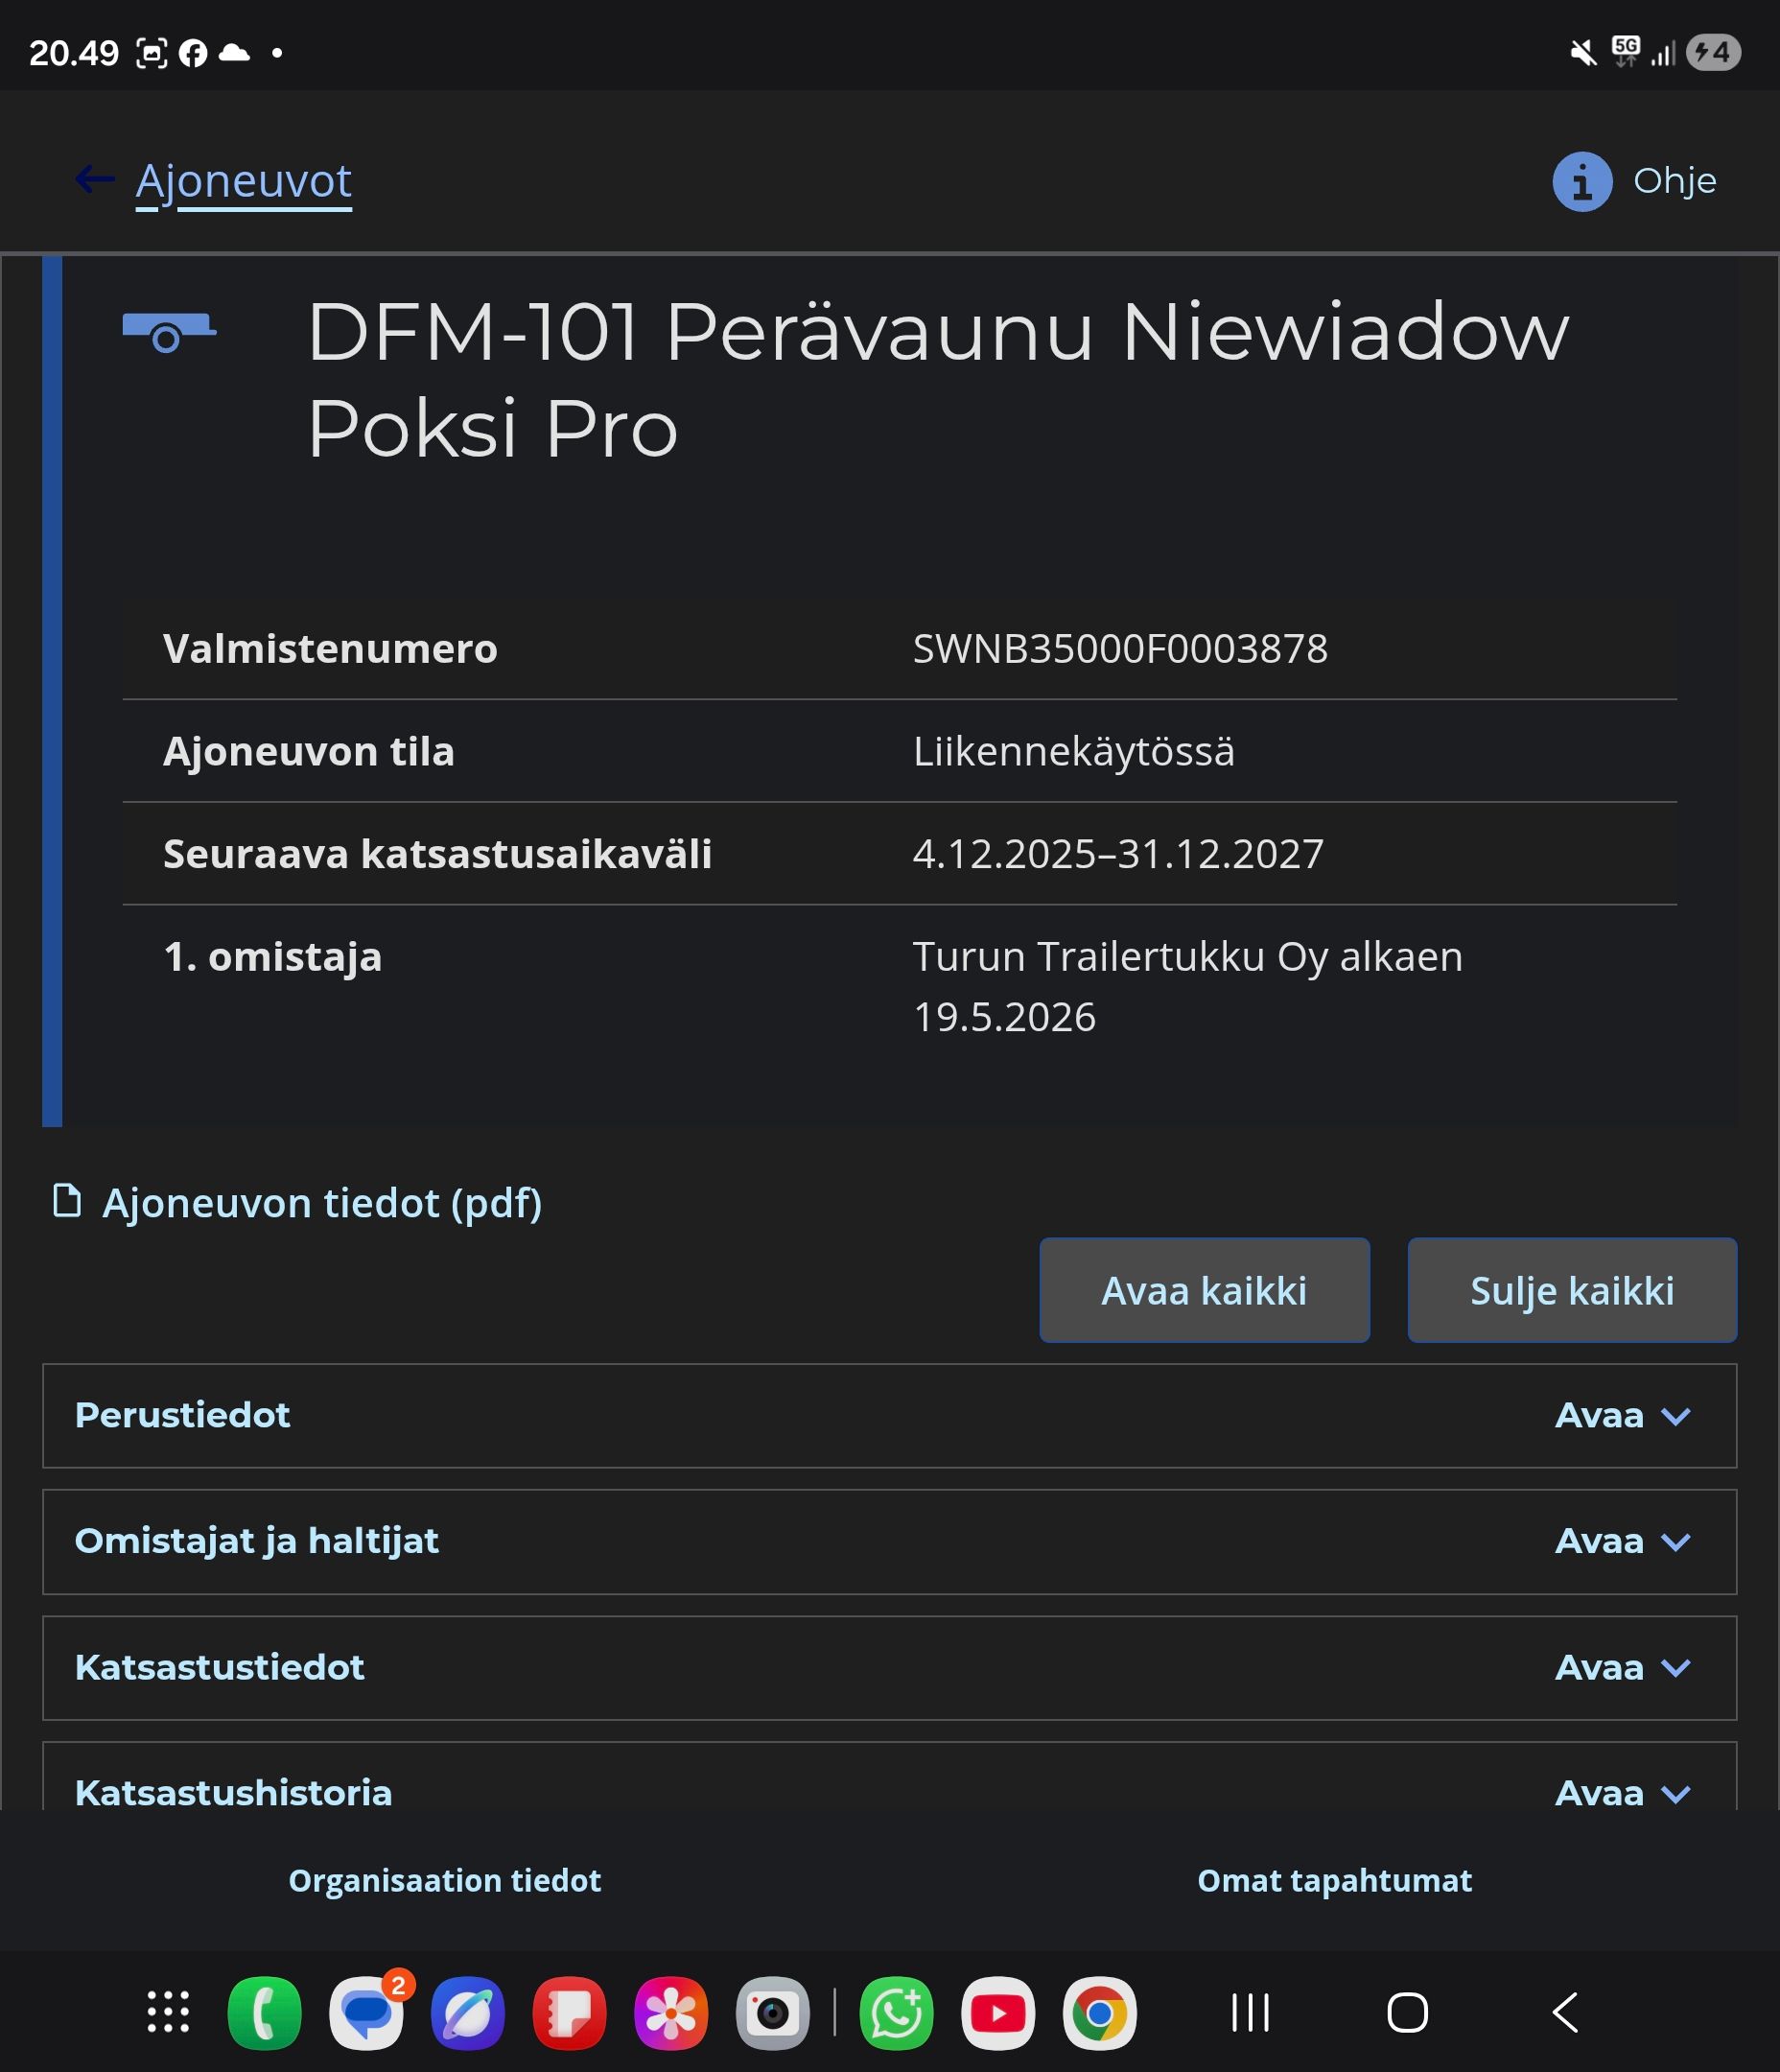Tap the back arrow beside Ajoneuvot
Image resolution: width=1780 pixels, height=2072 pixels.
[x=95, y=180]
